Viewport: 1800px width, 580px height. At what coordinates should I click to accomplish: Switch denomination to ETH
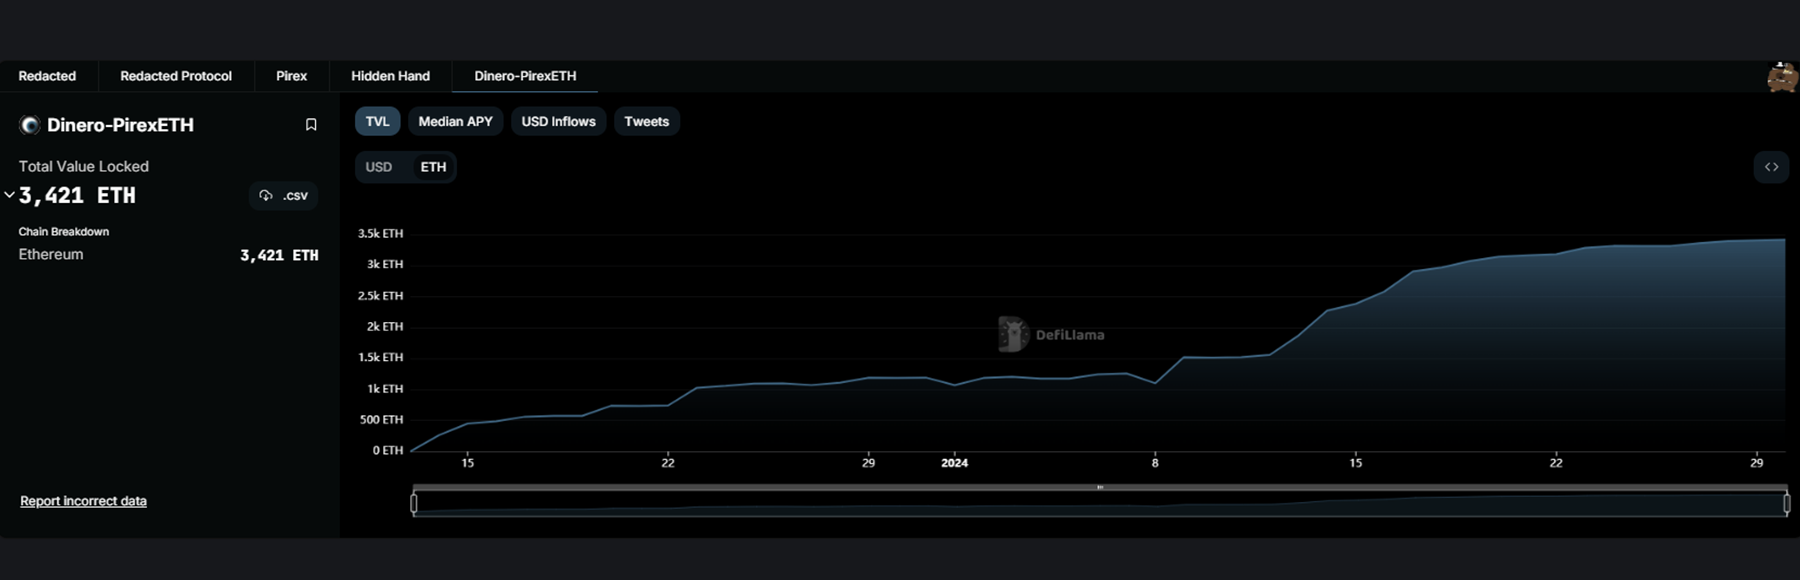(433, 167)
